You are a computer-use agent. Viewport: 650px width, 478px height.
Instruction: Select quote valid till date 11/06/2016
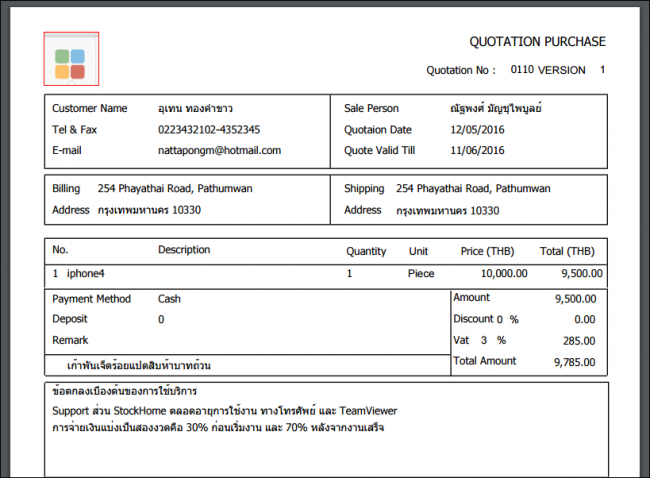point(477,150)
